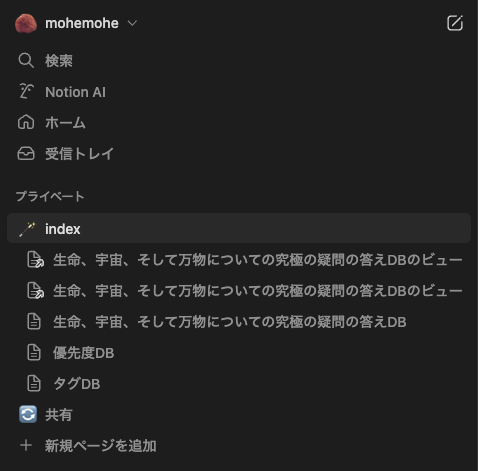Screen dimensions: 478x471
Task: Open 受信トレイ inbox
Action: point(79,154)
